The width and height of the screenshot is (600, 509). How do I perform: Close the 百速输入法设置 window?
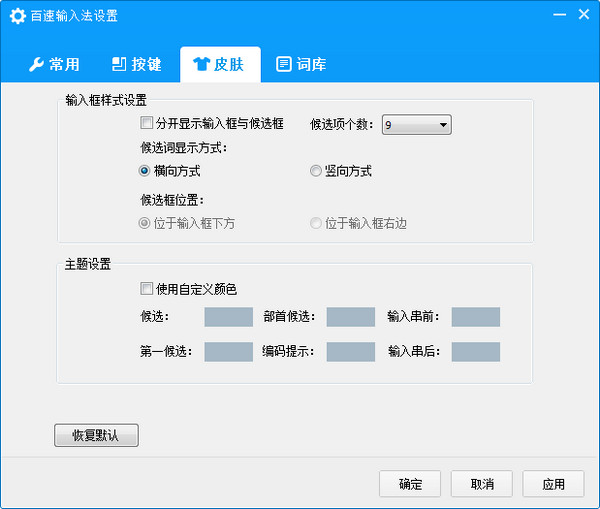click(x=583, y=16)
